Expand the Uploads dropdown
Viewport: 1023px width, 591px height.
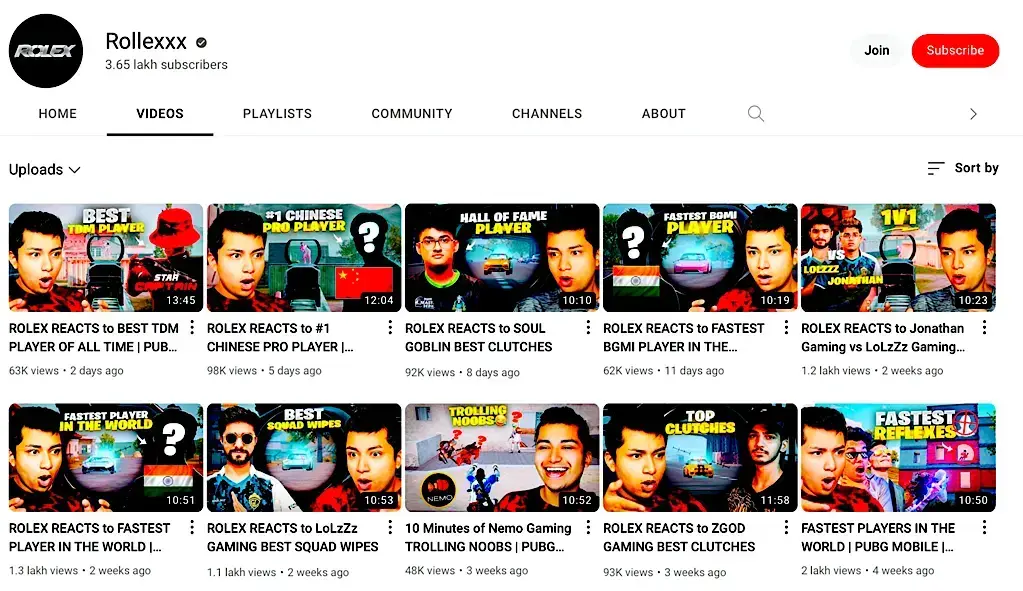tap(45, 170)
